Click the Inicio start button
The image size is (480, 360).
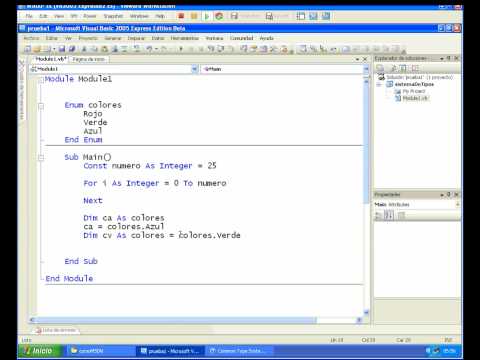click(41, 351)
